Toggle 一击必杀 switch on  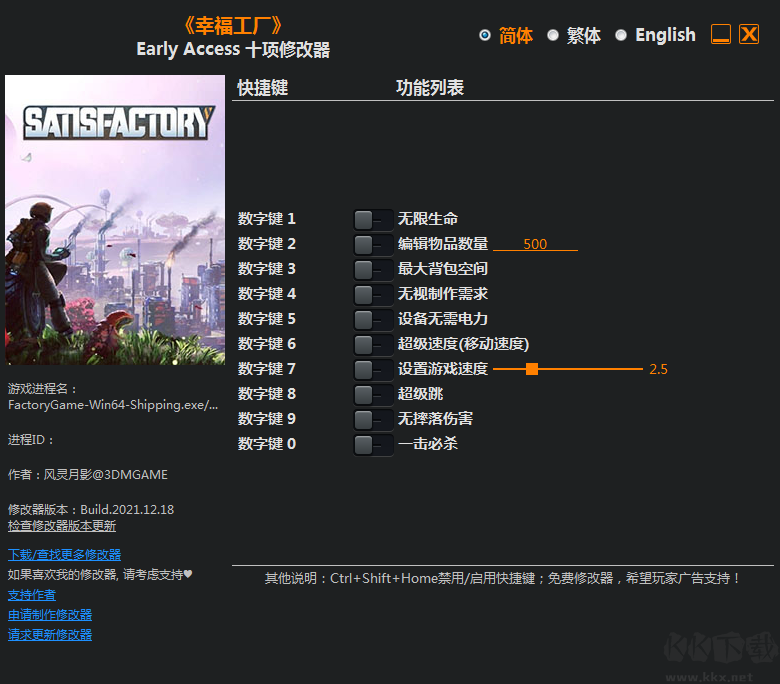coord(373,444)
